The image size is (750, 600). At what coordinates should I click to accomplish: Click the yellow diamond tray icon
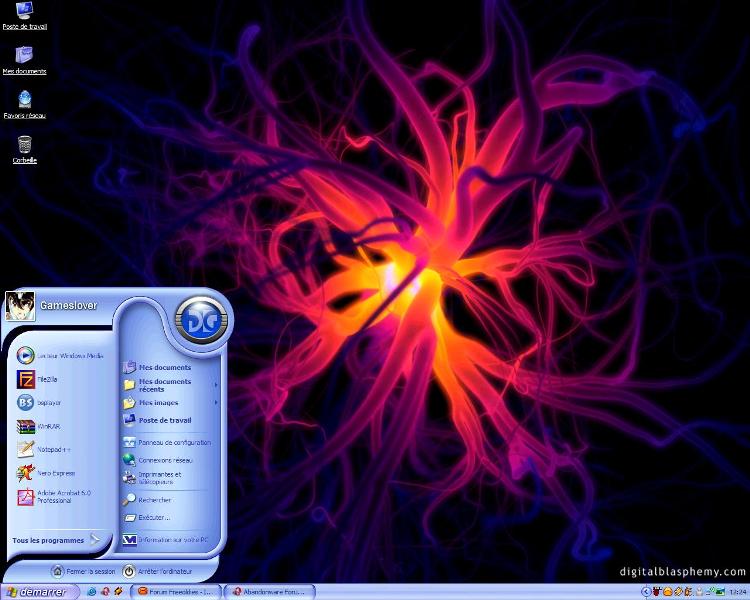(678, 592)
